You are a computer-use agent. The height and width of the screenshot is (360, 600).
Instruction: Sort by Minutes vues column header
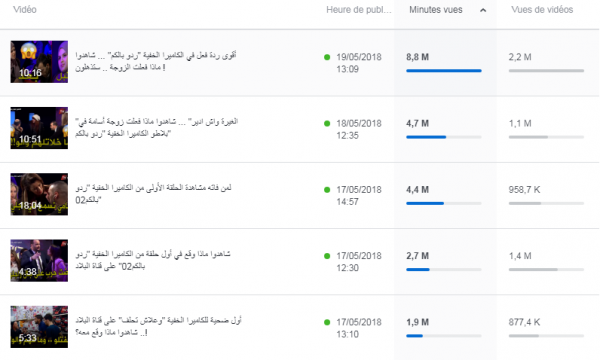pos(435,10)
